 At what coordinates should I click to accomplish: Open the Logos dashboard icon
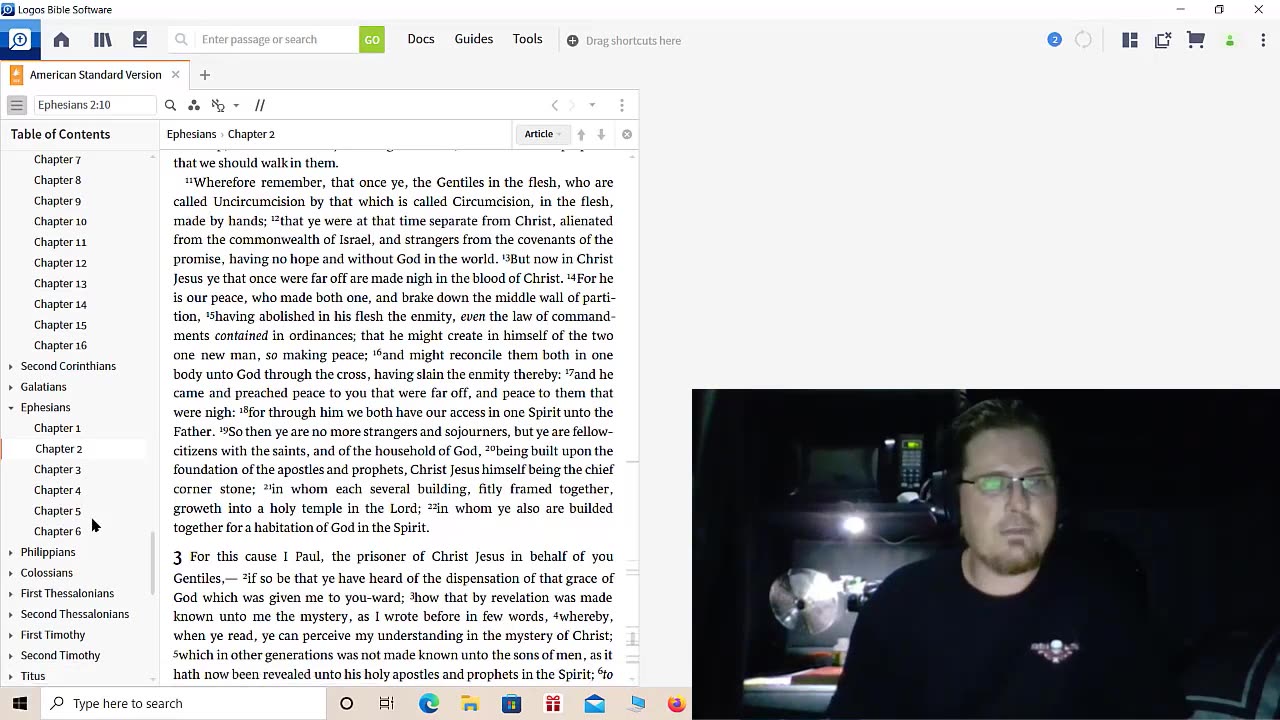[19, 40]
